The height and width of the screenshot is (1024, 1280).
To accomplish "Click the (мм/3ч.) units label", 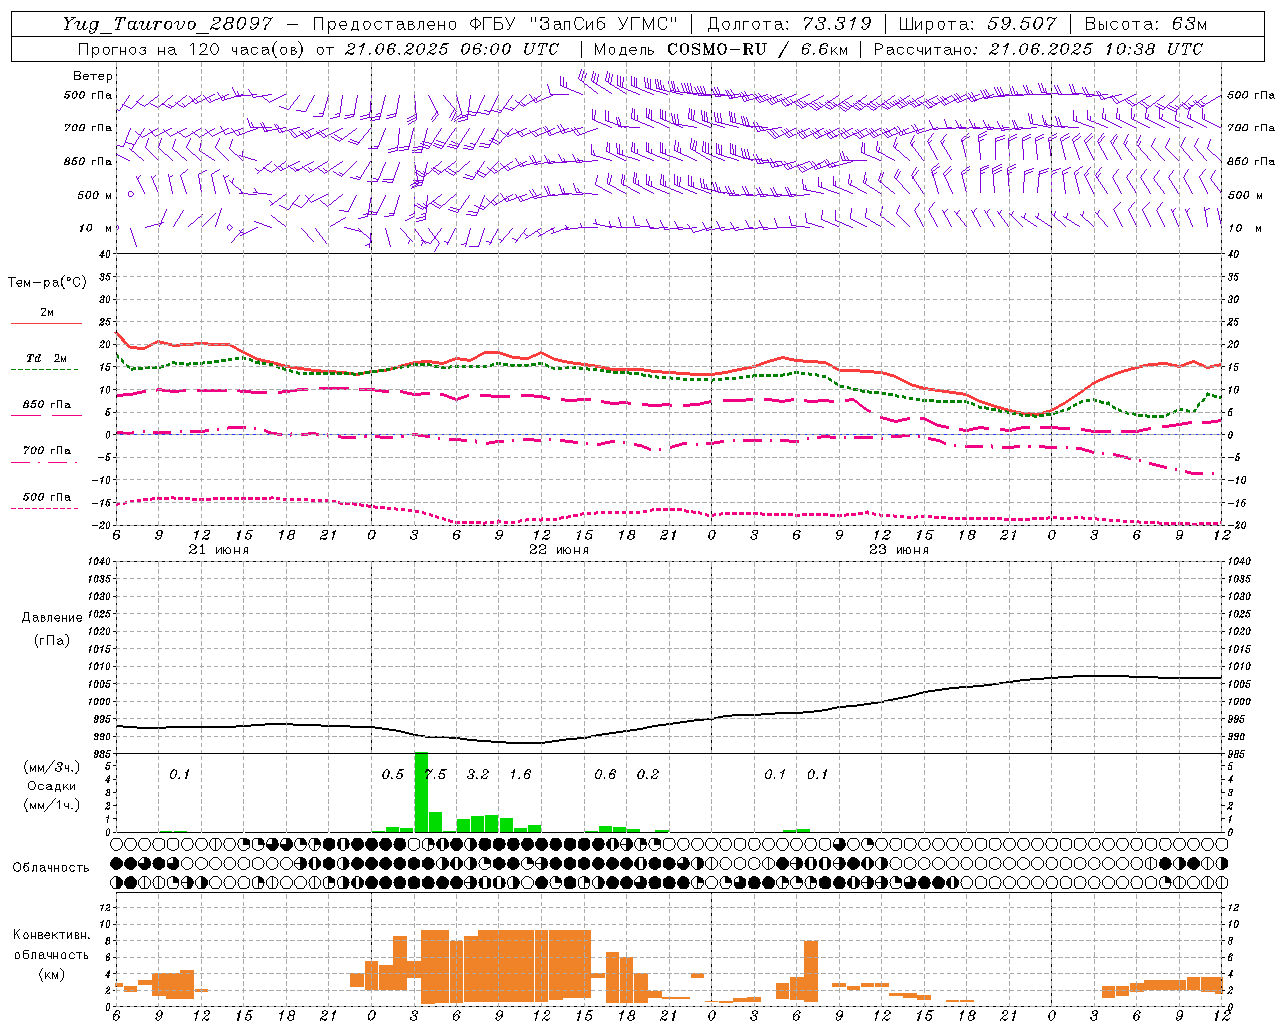I will [x=51, y=768].
